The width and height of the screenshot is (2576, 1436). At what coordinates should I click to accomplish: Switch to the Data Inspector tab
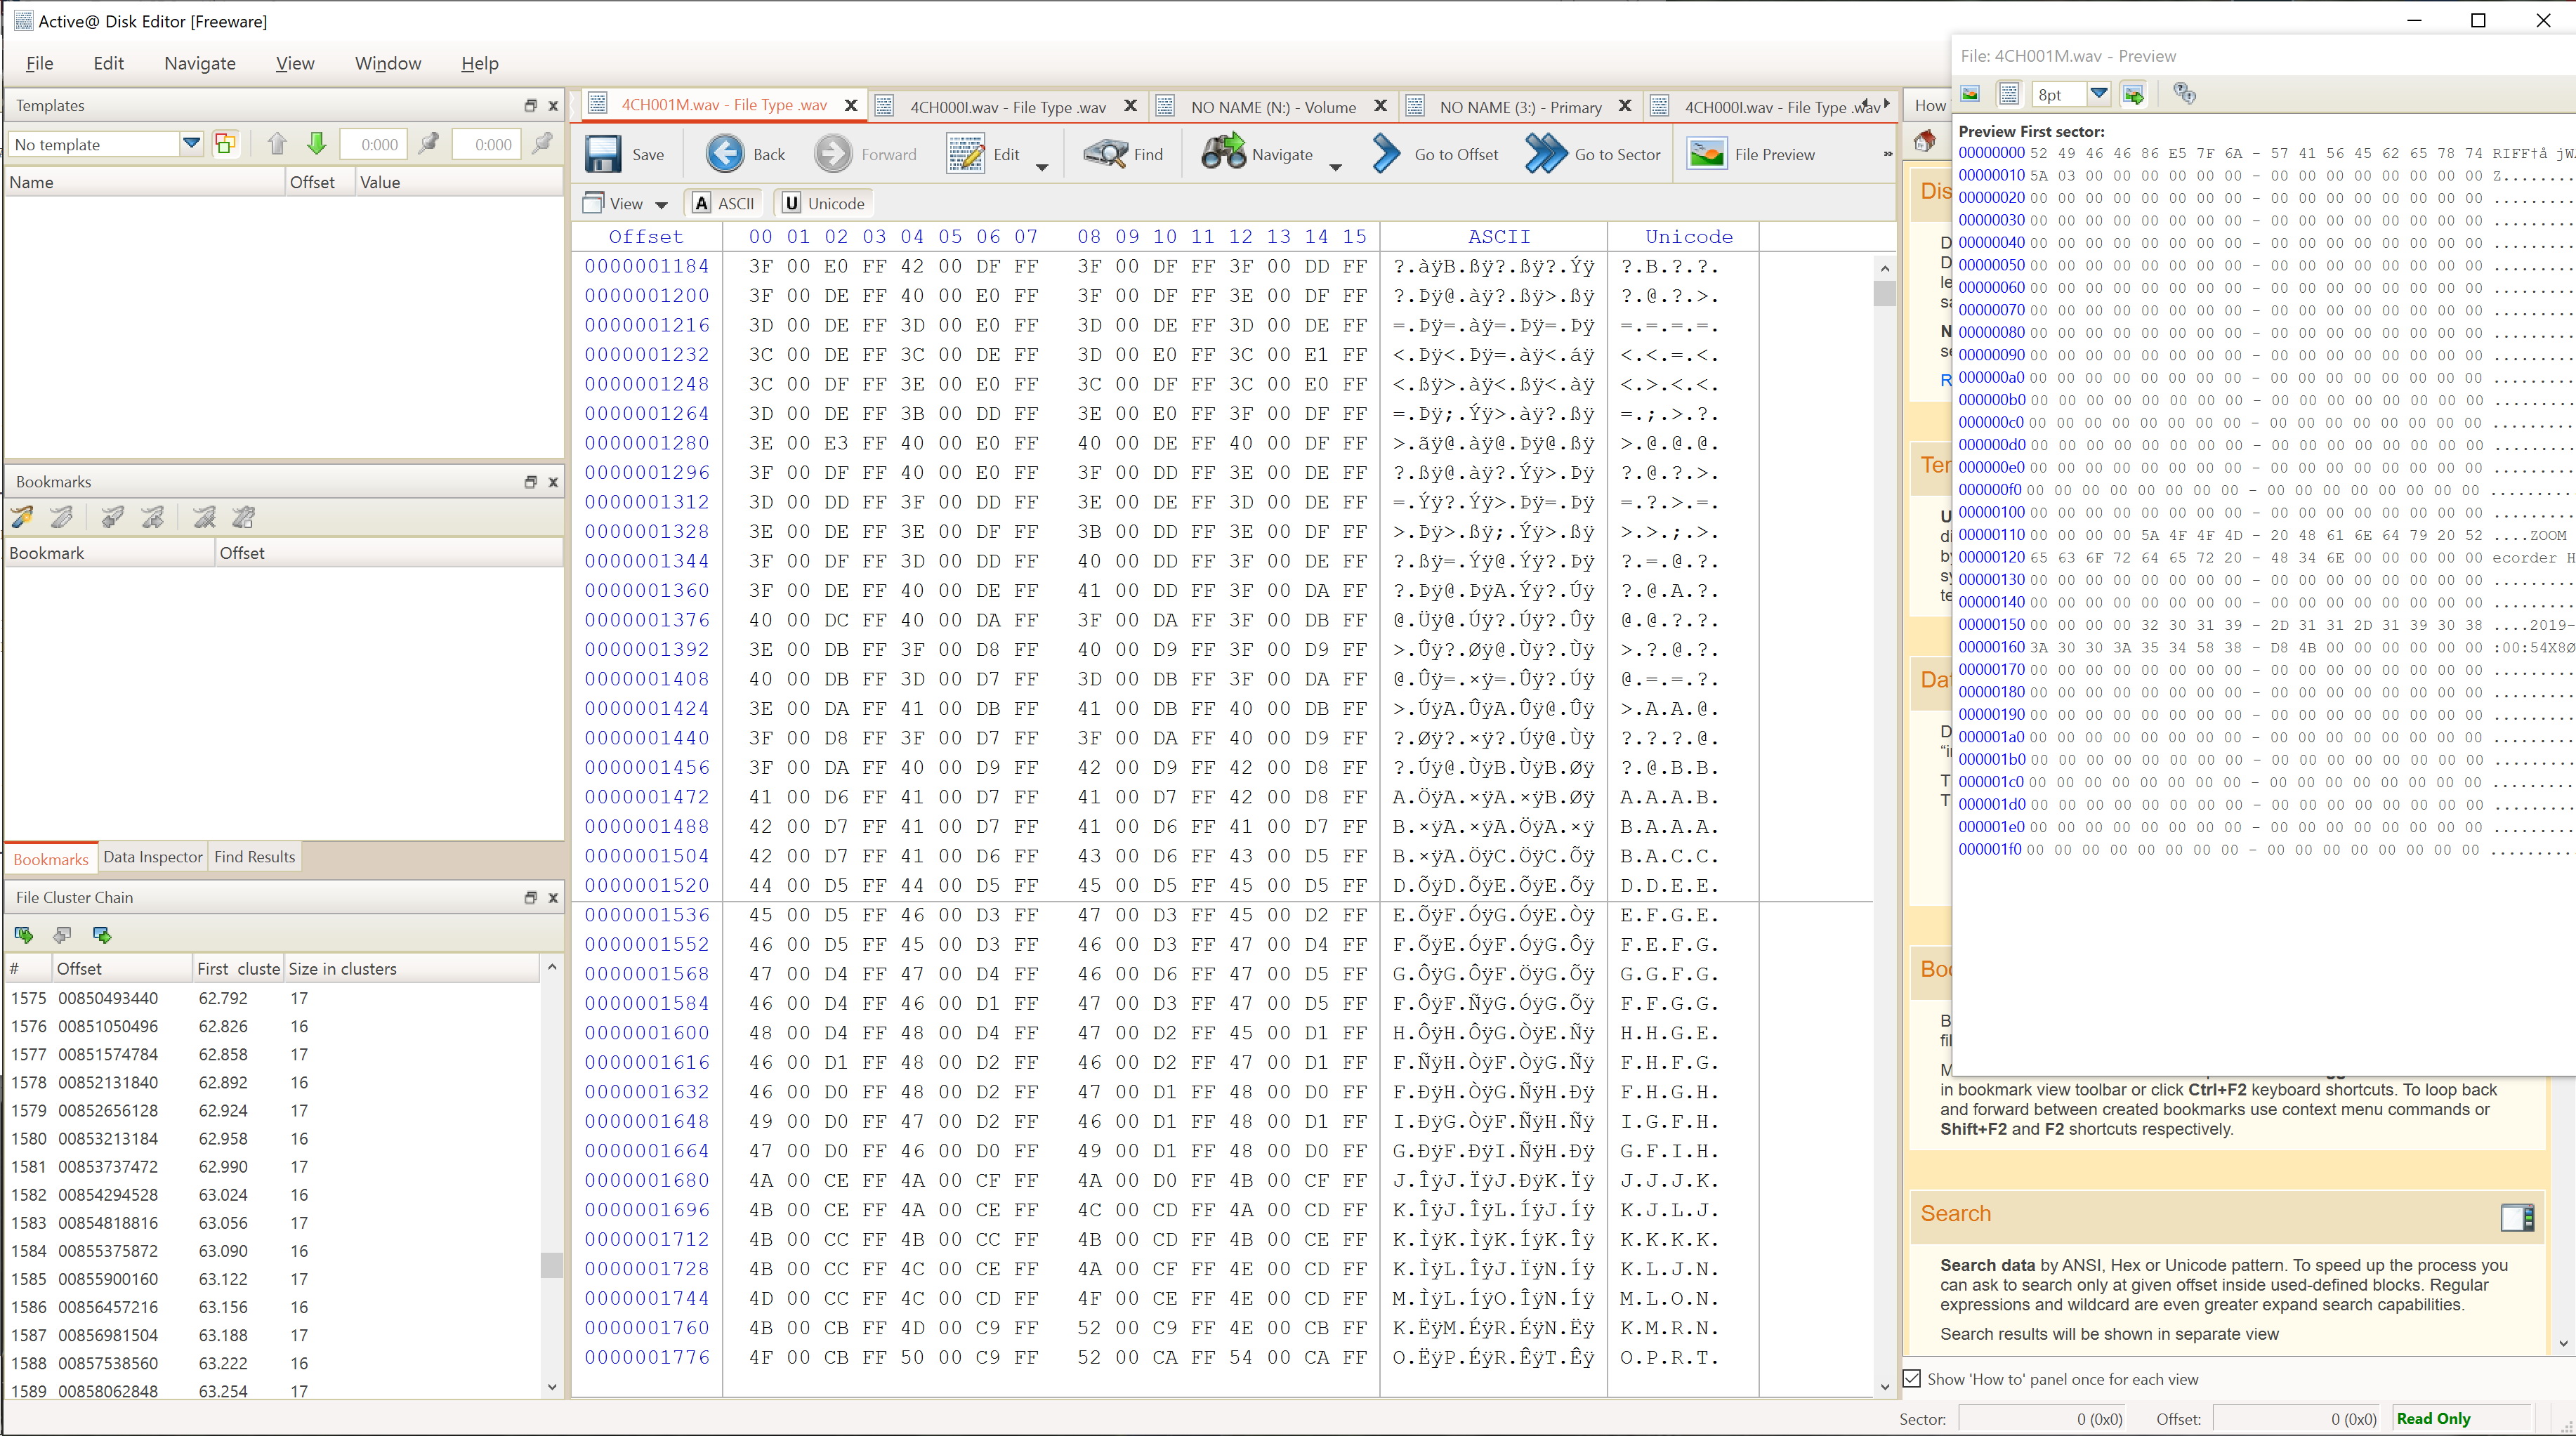pyautogui.click(x=153, y=857)
